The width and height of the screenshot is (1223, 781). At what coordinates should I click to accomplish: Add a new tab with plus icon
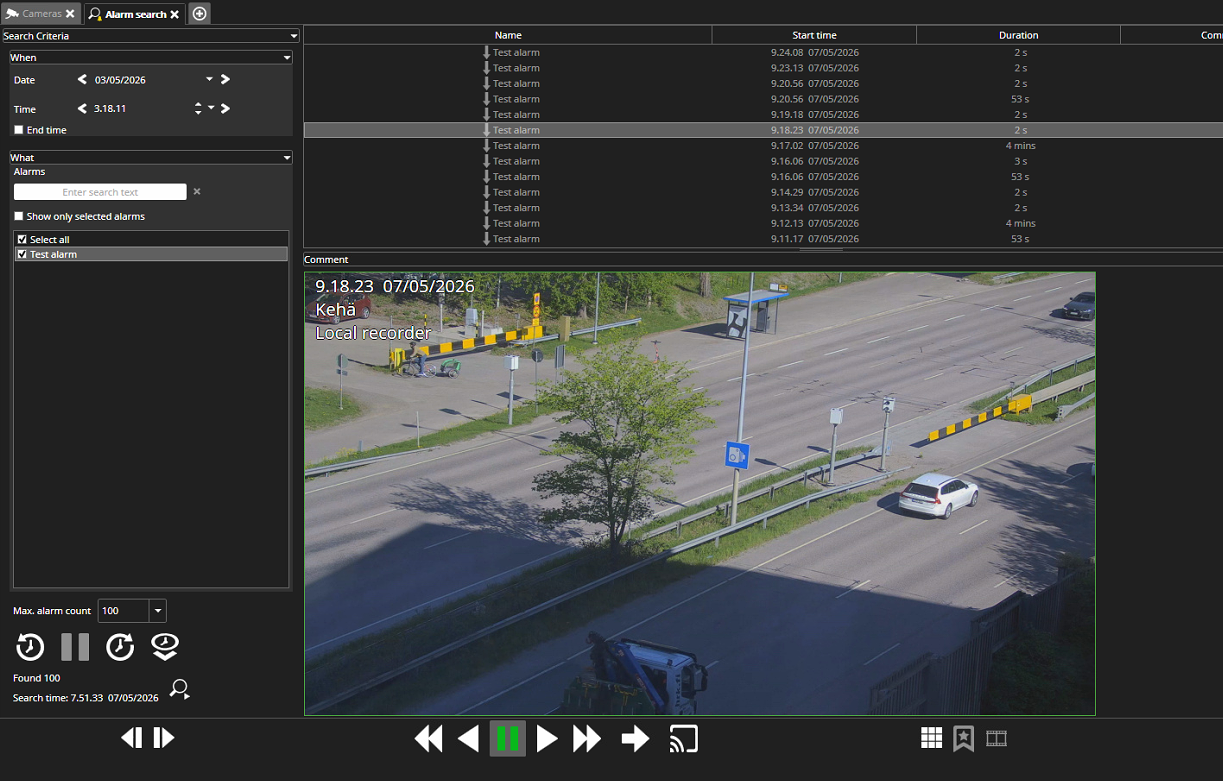pos(199,14)
